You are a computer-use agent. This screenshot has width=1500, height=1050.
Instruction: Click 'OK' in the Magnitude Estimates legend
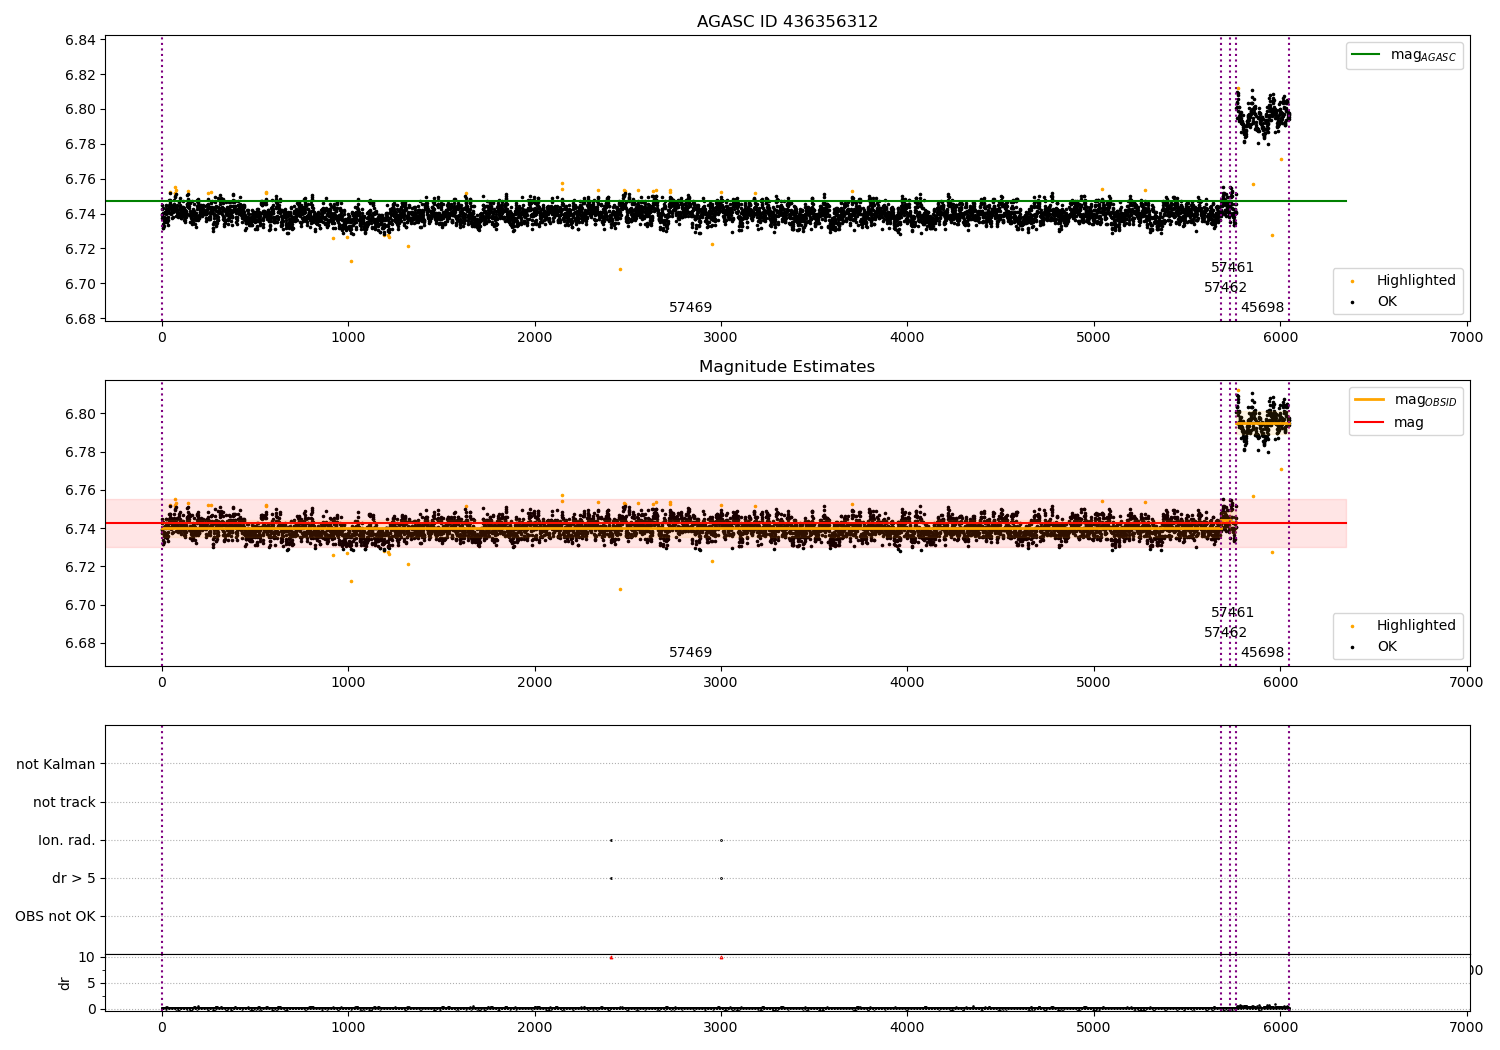1386,647
